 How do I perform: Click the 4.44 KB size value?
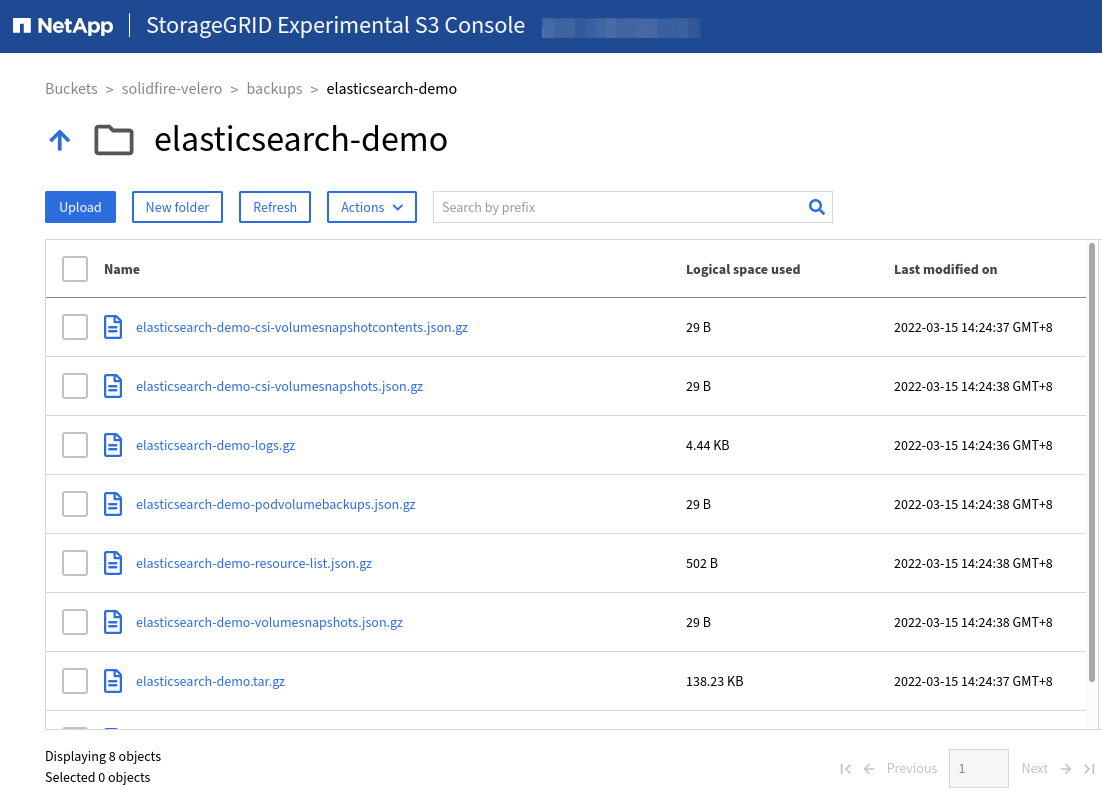pos(707,445)
